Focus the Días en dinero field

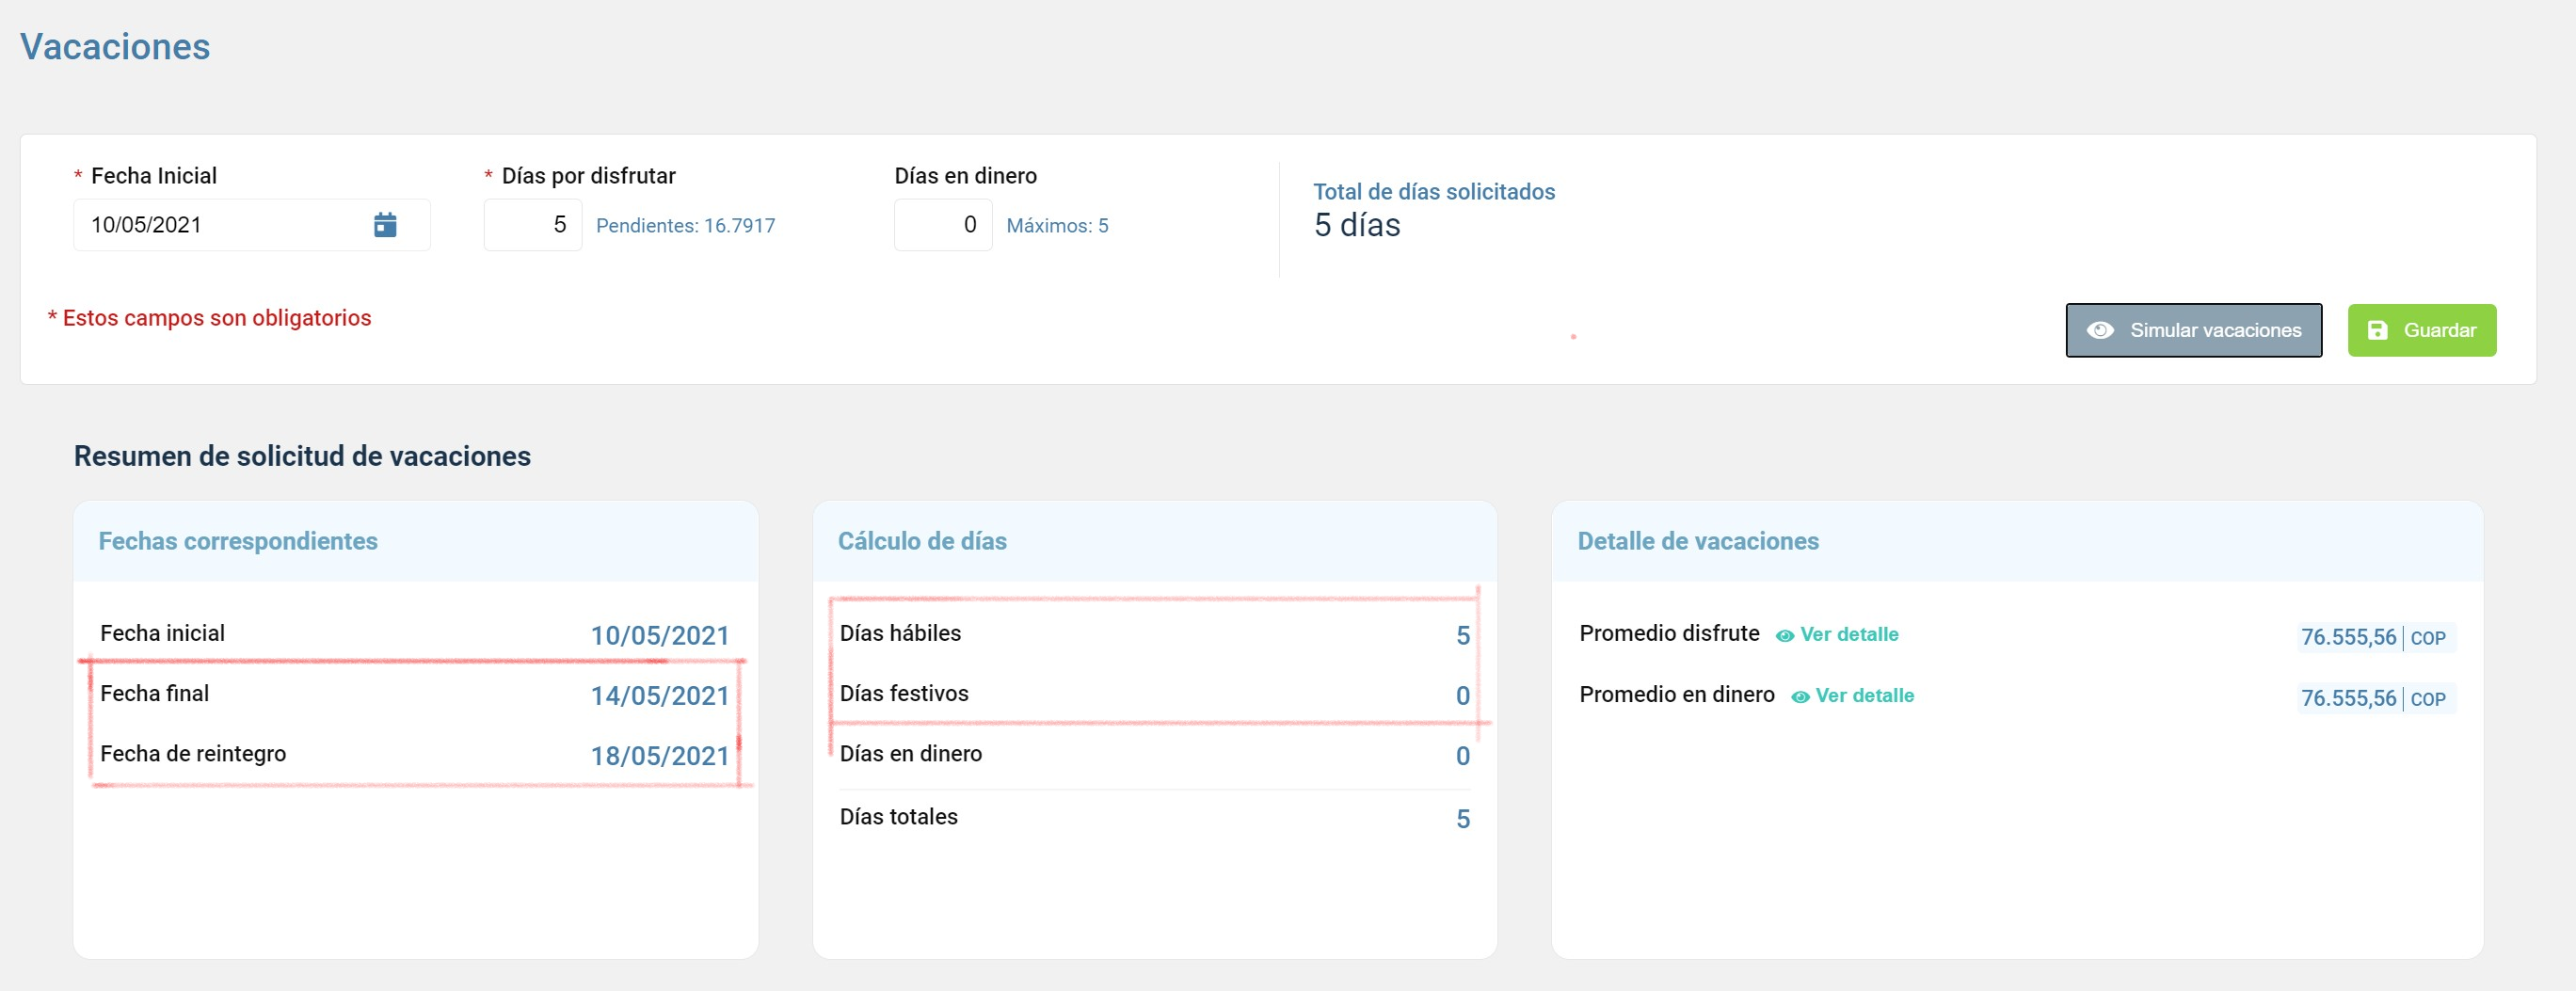pyautogui.click(x=942, y=225)
